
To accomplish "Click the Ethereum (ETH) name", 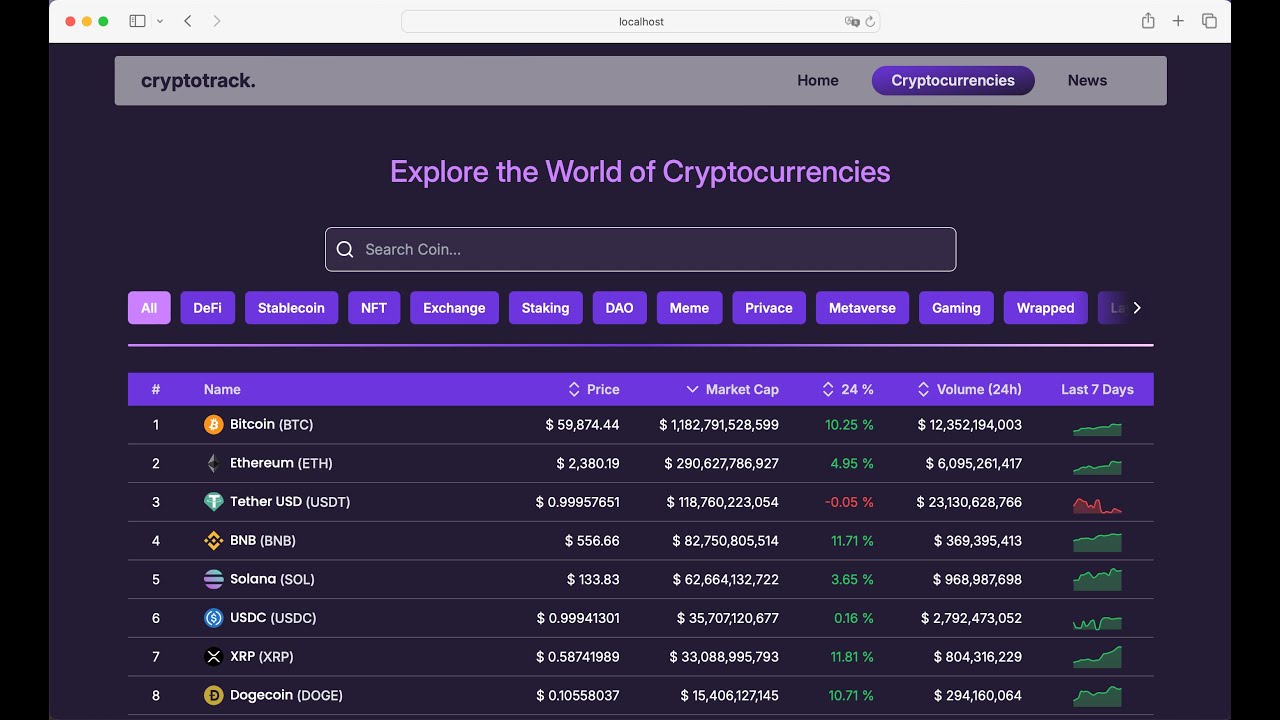I will pos(281,463).
